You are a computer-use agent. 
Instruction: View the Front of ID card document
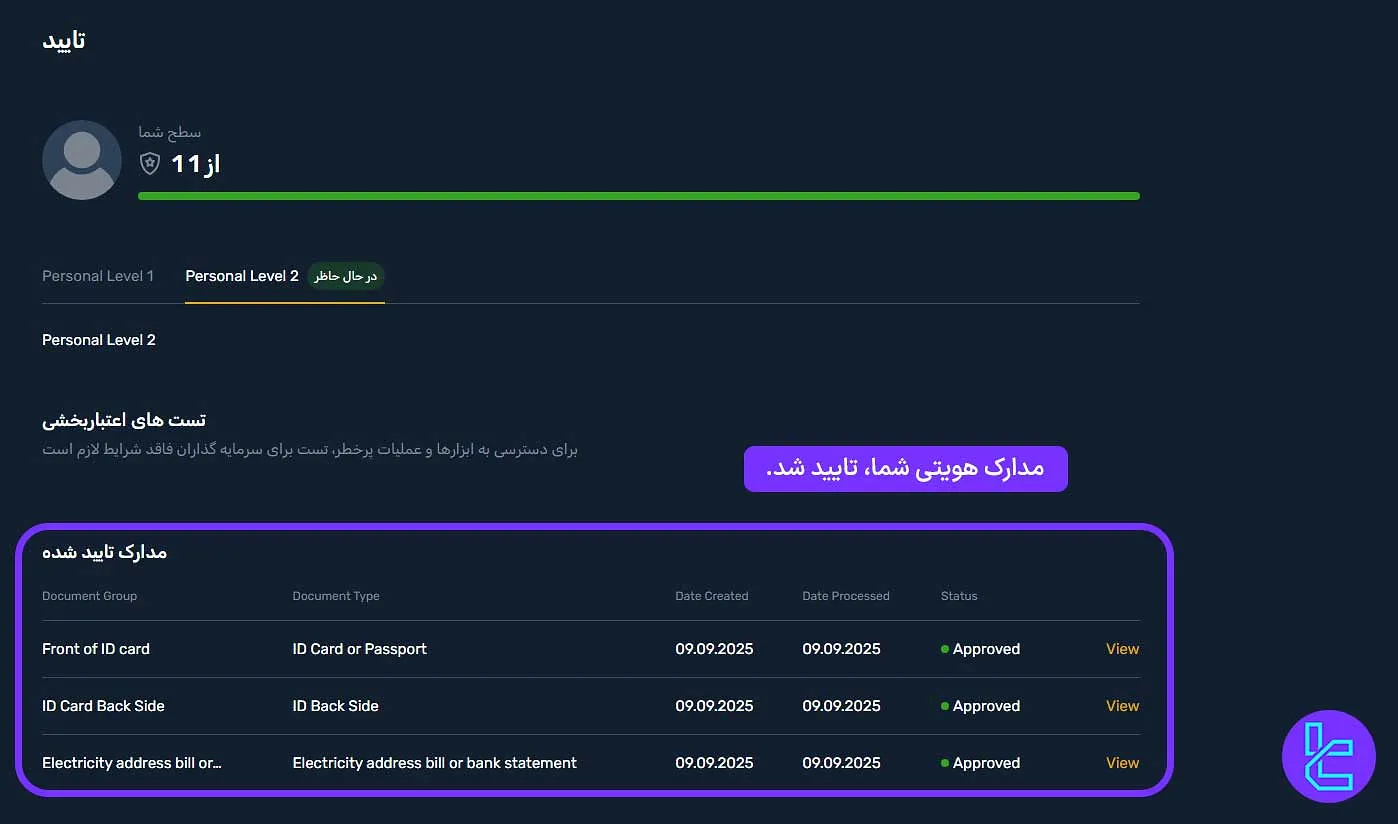coord(1121,649)
